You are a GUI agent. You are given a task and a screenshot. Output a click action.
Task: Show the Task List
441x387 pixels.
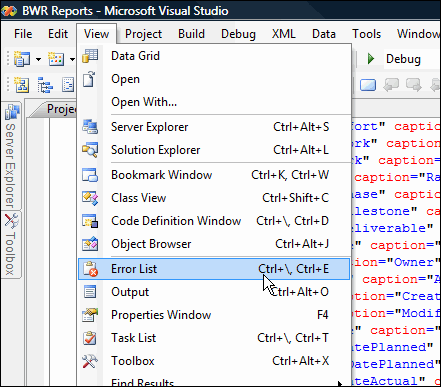214,338
